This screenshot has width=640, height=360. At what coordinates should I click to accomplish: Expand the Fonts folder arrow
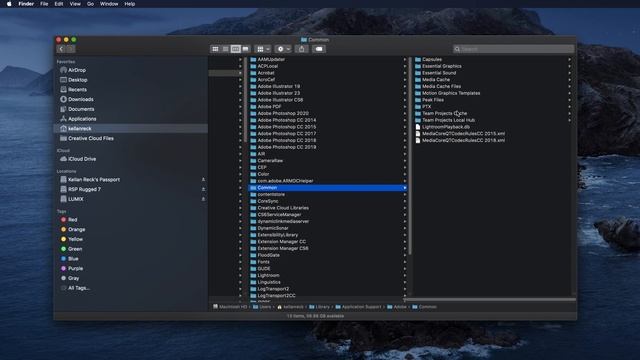(x=404, y=262)
